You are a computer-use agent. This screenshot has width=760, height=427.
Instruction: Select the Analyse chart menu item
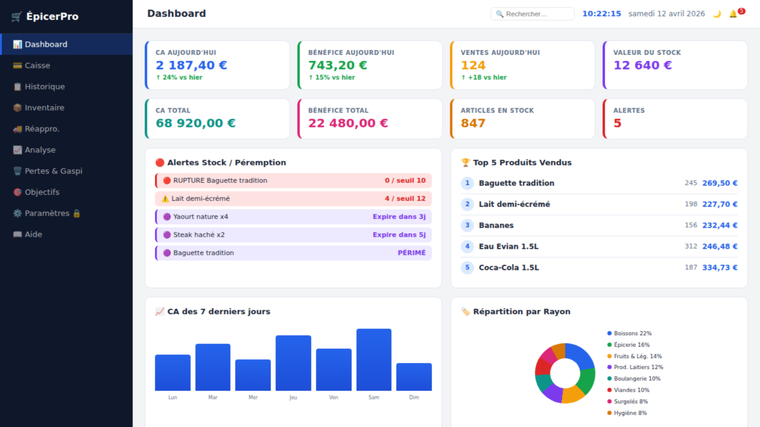(40, 150)
